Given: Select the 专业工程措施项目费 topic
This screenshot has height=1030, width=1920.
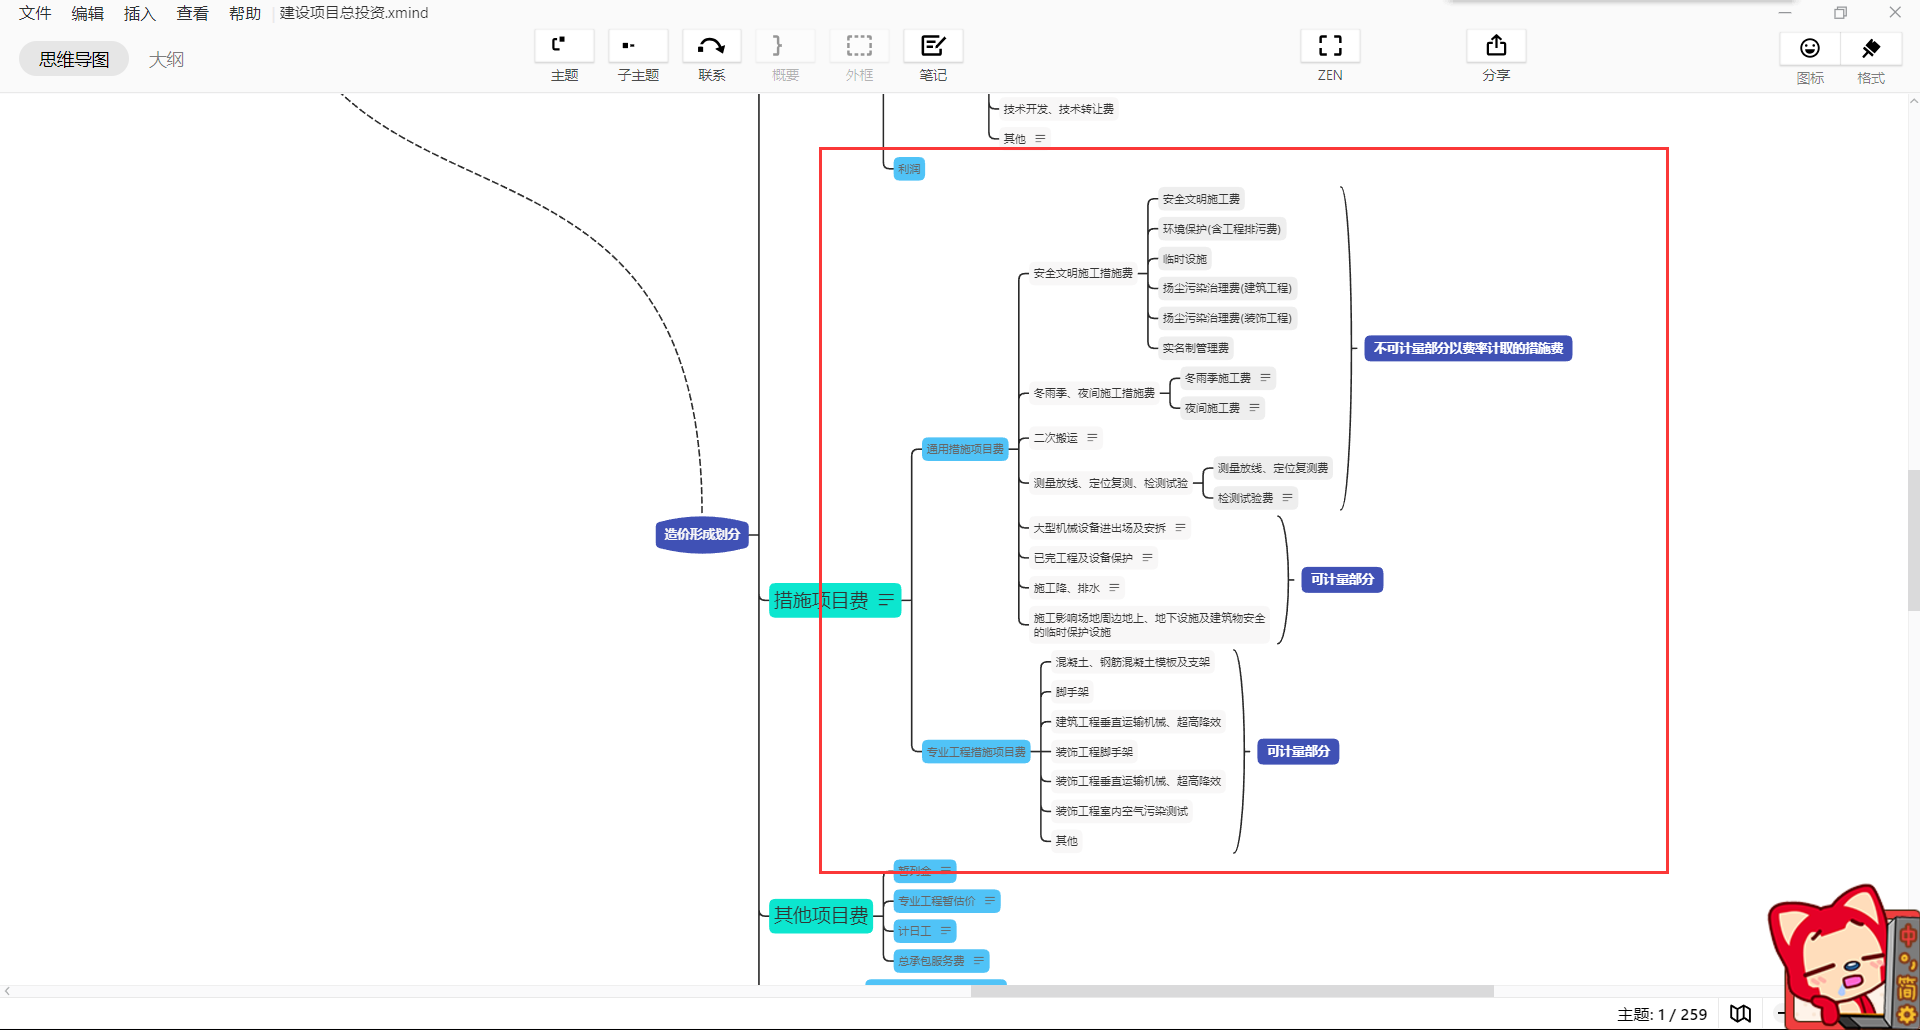Looking at the screenshot, I should click(x=976, y=752).
